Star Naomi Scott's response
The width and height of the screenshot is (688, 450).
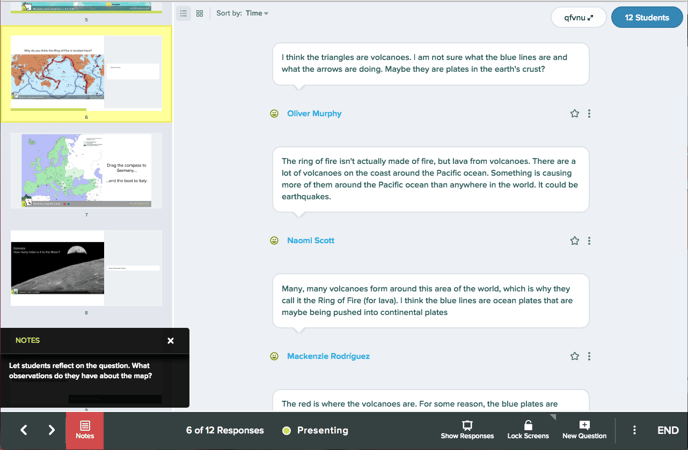click(574, 241)
